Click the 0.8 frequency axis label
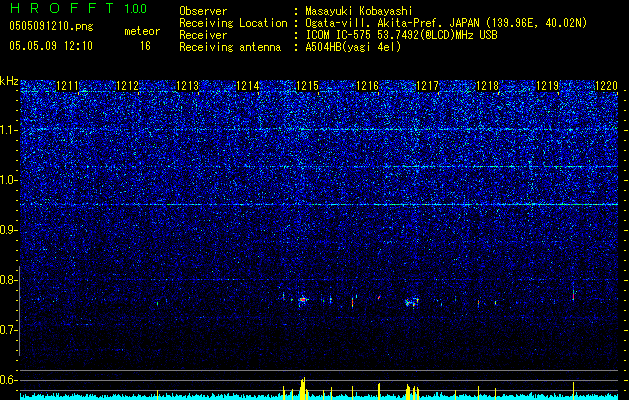This screenshot has height=400, width=629. [8, 280]
